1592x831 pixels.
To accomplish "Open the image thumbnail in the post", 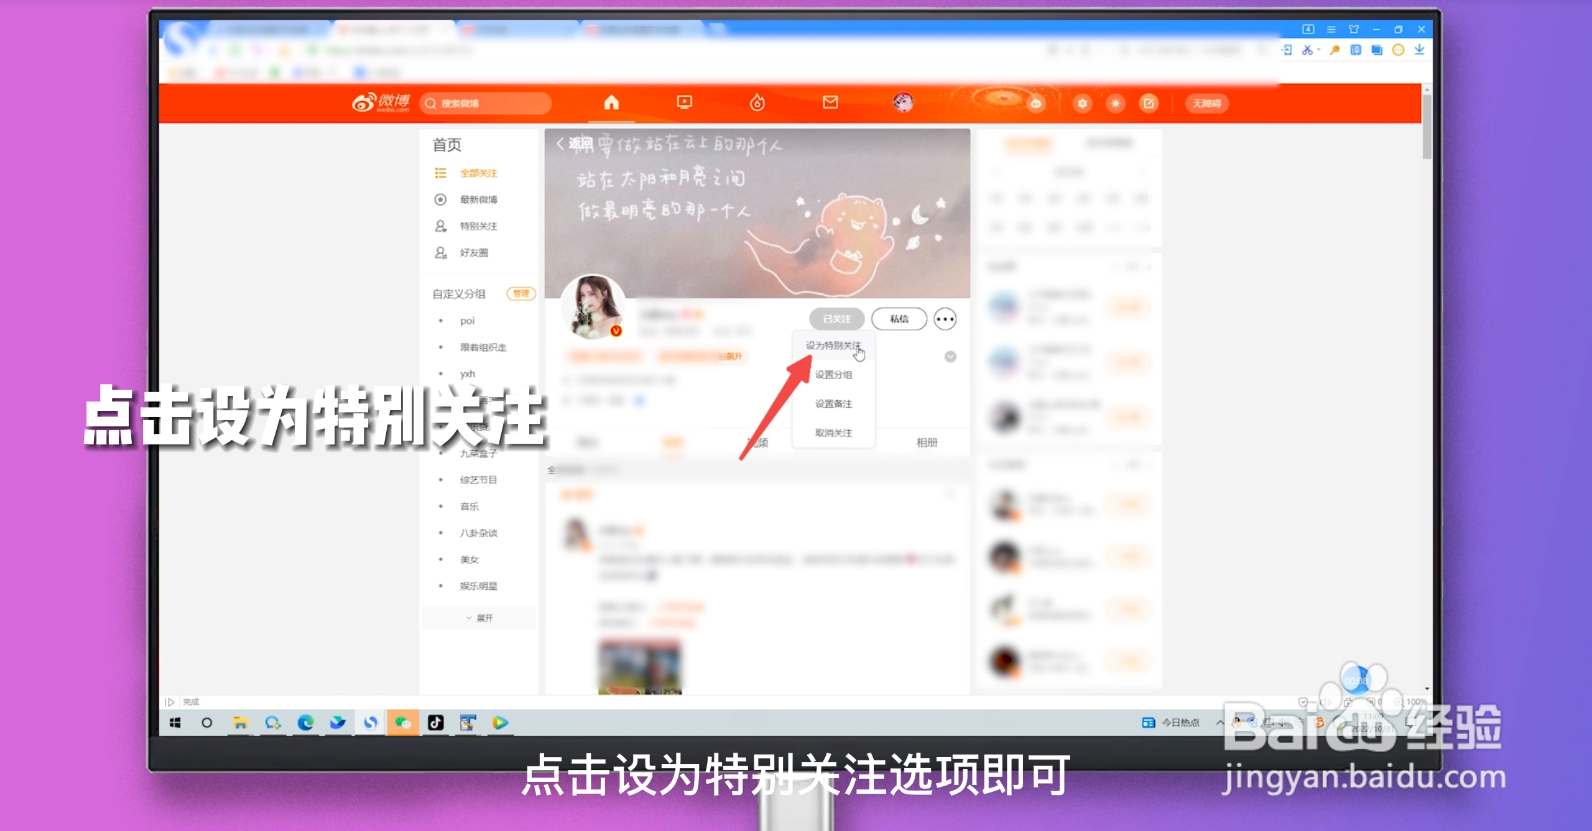I will [640, 666].
